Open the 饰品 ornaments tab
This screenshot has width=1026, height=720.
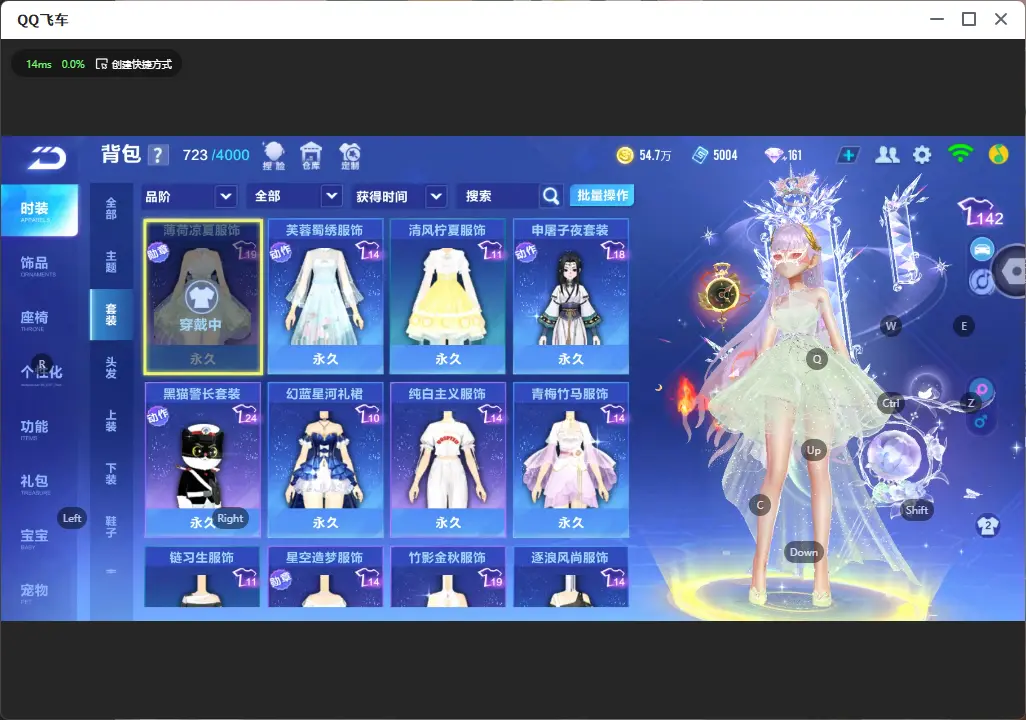pyautogui.click(x=38, y=264)
